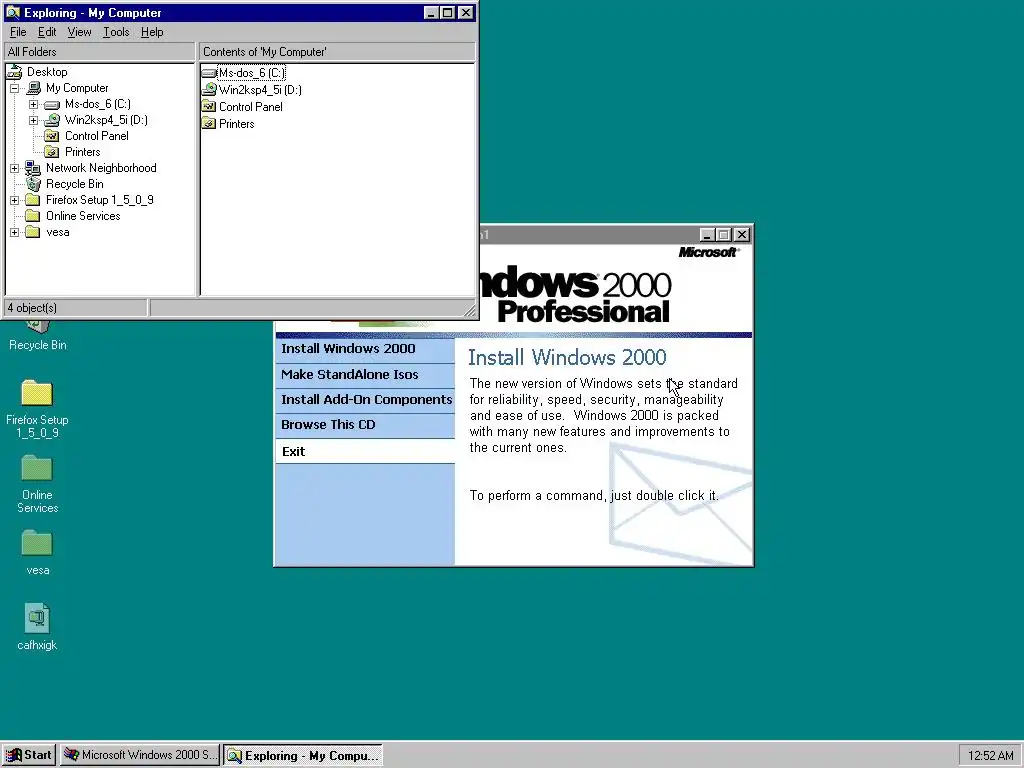Viewport: 1024px width, 768px height.
Task: Close the Windows 2000 setup window
Action: coord(742,234)
